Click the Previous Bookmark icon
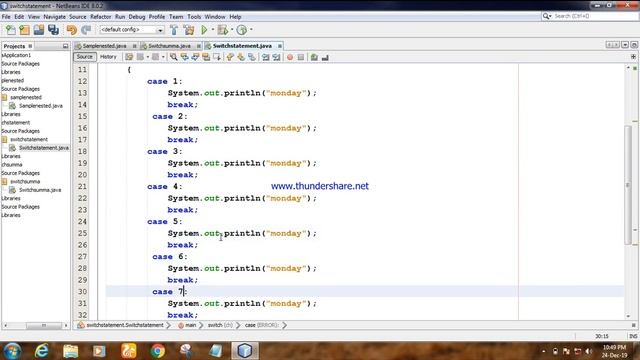The height and width of the screenshot is (360, 640). click(230, 57)
